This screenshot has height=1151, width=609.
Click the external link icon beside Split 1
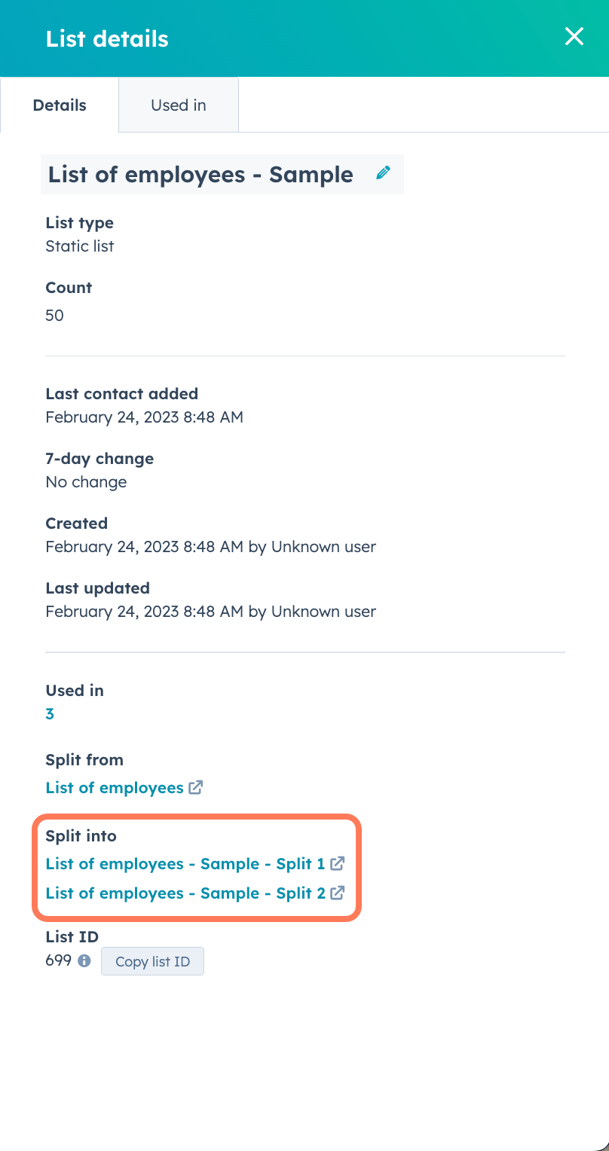338,863
